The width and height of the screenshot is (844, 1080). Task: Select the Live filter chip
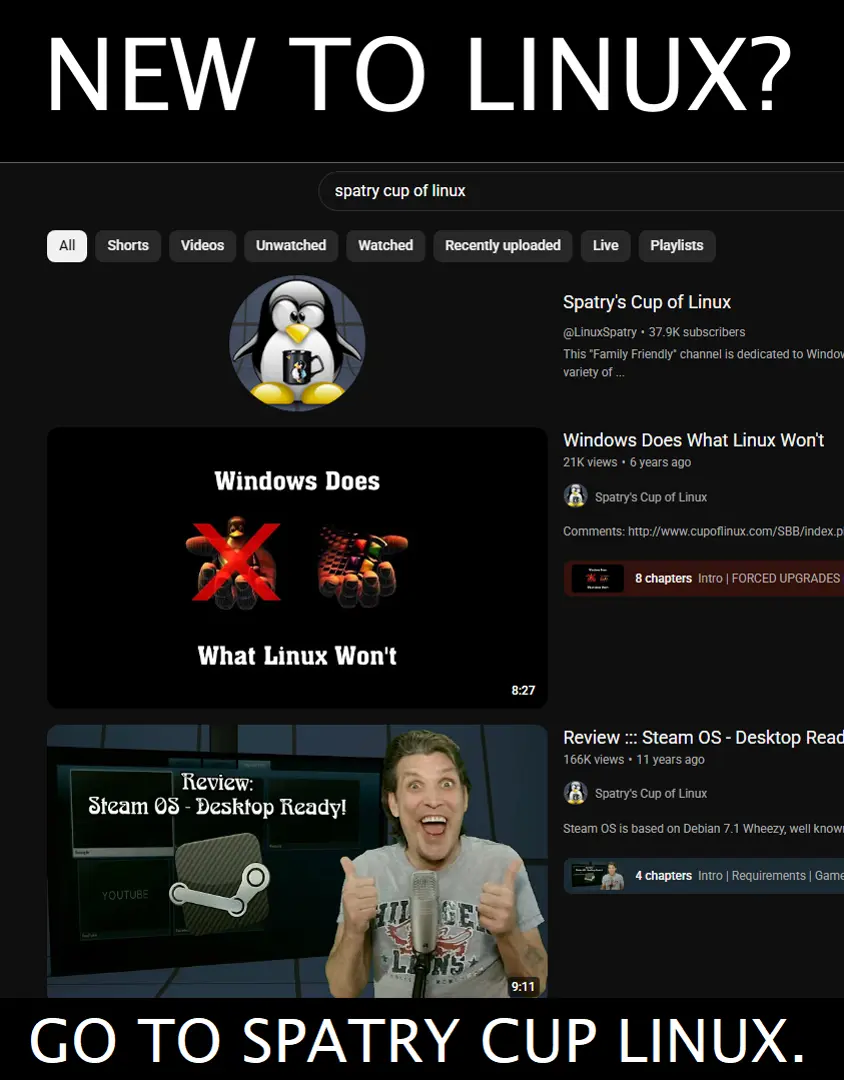tap(605, 246)
